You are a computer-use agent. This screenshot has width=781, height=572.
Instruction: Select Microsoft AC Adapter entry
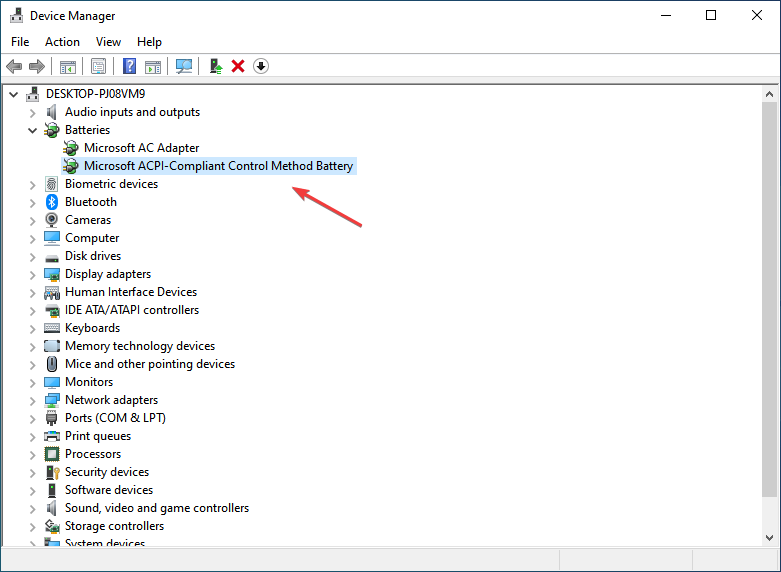tap(141, 148)
